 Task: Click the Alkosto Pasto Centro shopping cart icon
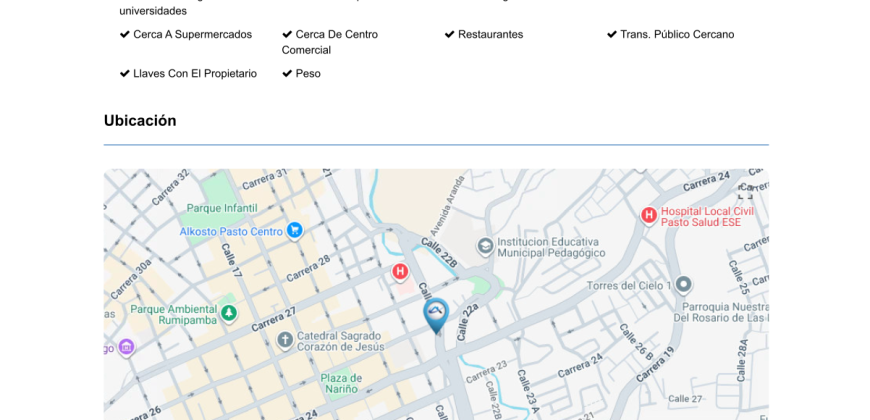[295, 230]
